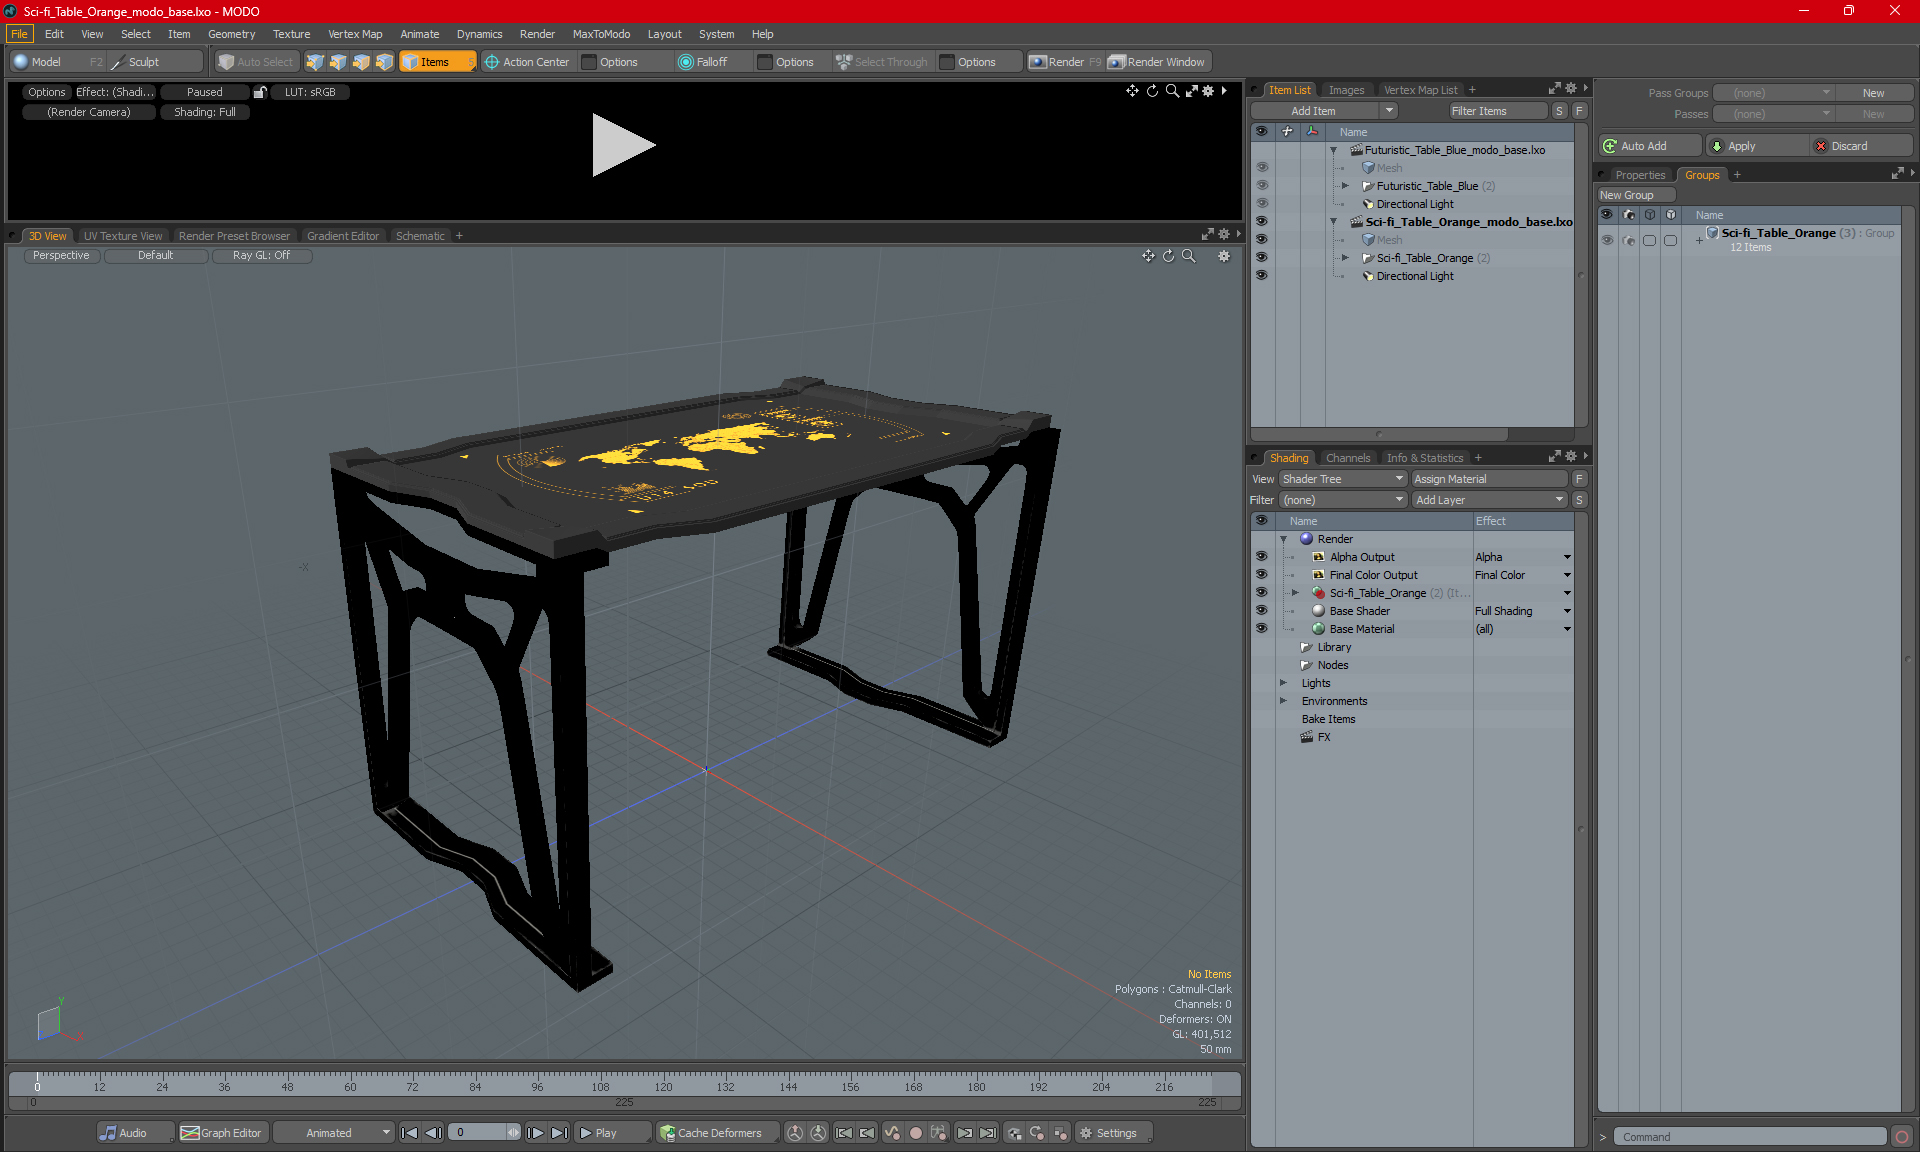The width and height of the screenshot is (1920, 1152).
Task: Click current frame number field
Action: (480, 1133)
